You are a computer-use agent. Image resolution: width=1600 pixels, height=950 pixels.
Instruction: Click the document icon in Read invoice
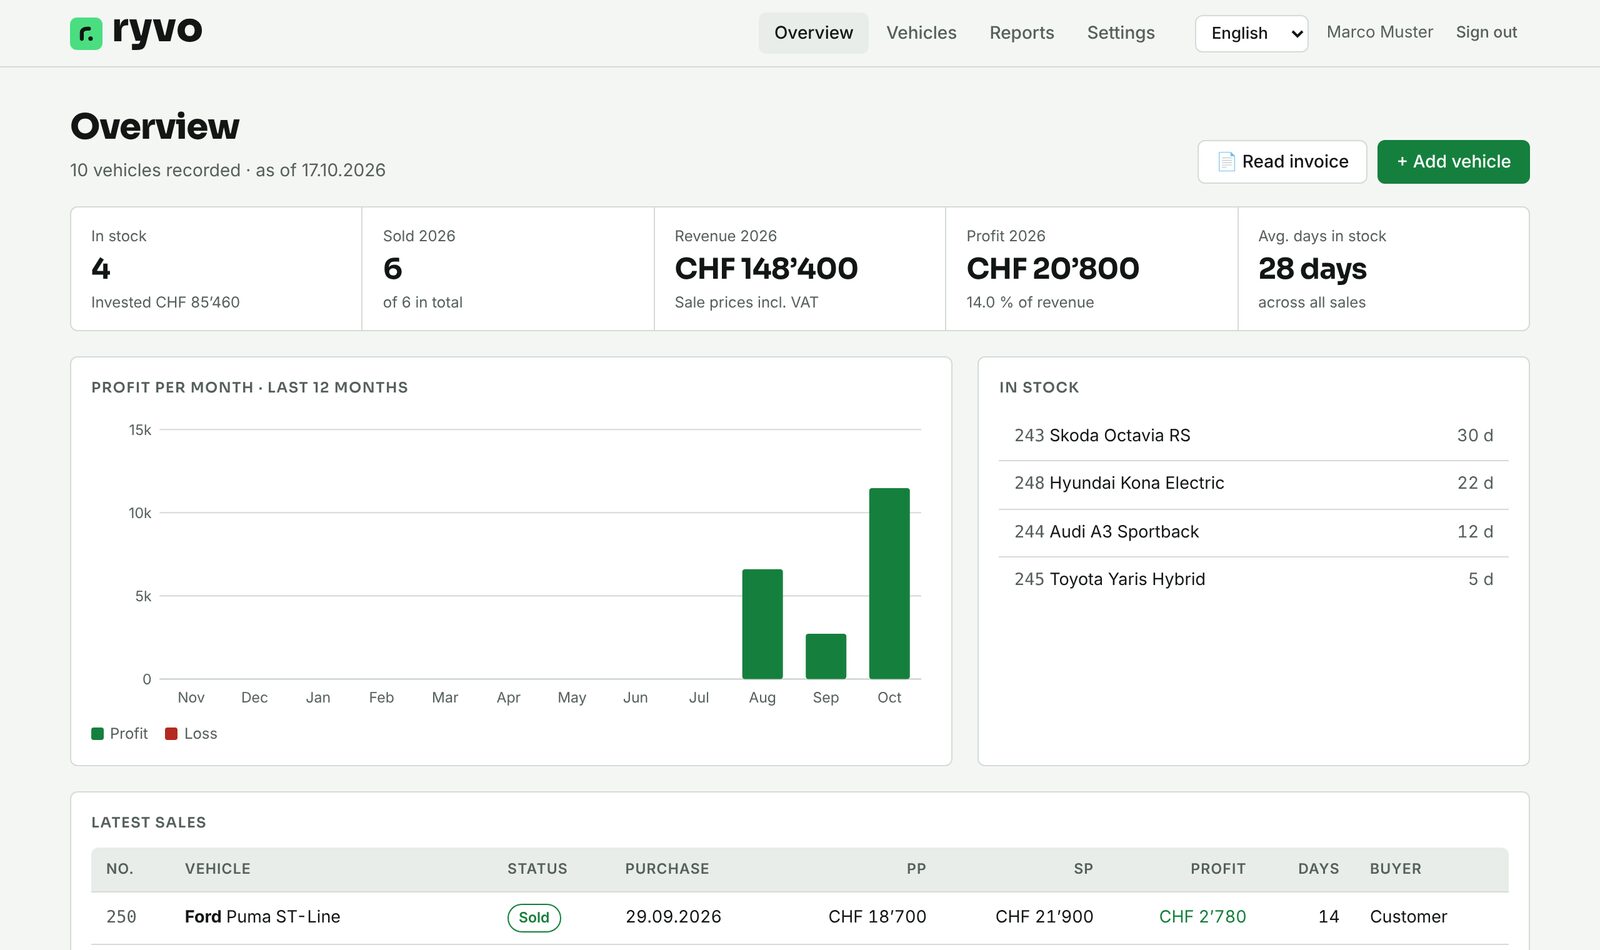tap(1226, 162)
